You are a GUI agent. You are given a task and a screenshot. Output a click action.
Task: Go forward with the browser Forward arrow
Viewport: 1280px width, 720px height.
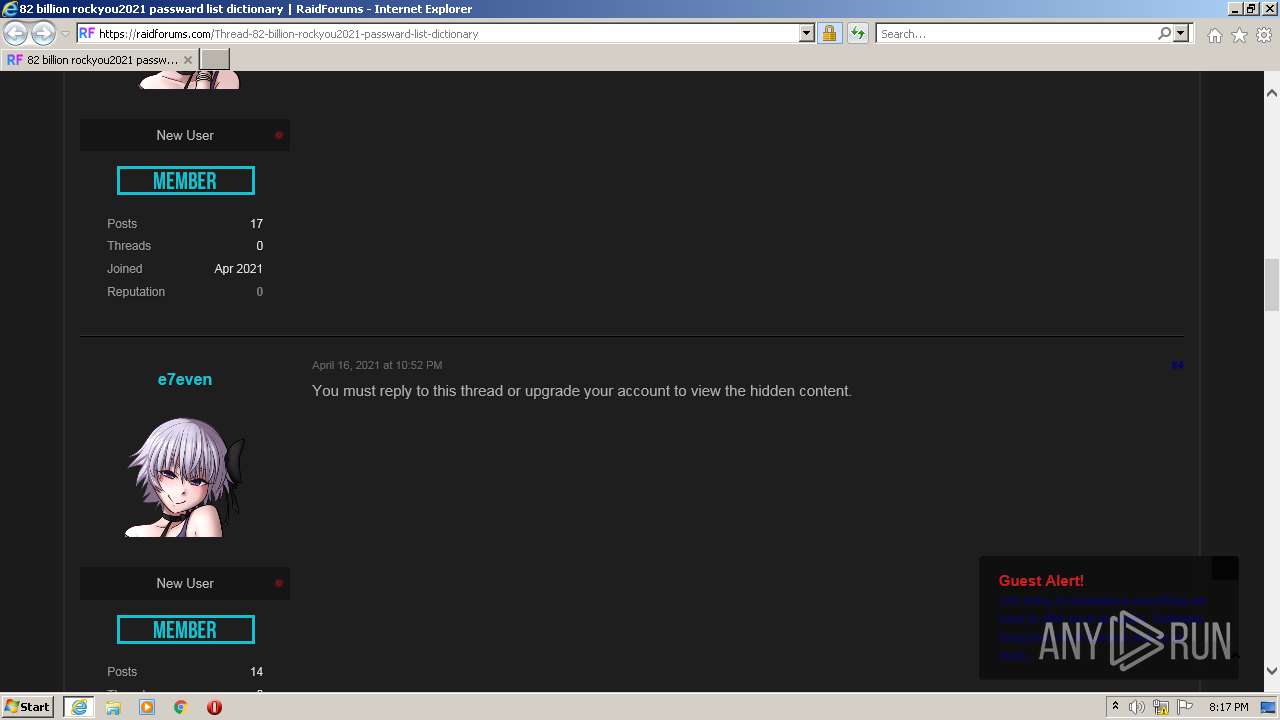coord(43,33)
